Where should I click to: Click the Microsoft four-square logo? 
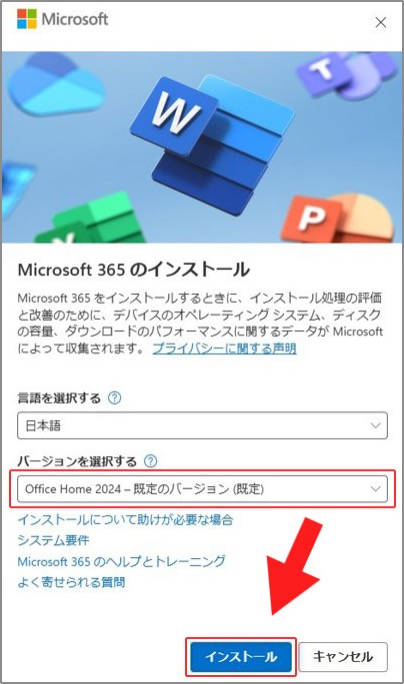(x=27, y=19)
